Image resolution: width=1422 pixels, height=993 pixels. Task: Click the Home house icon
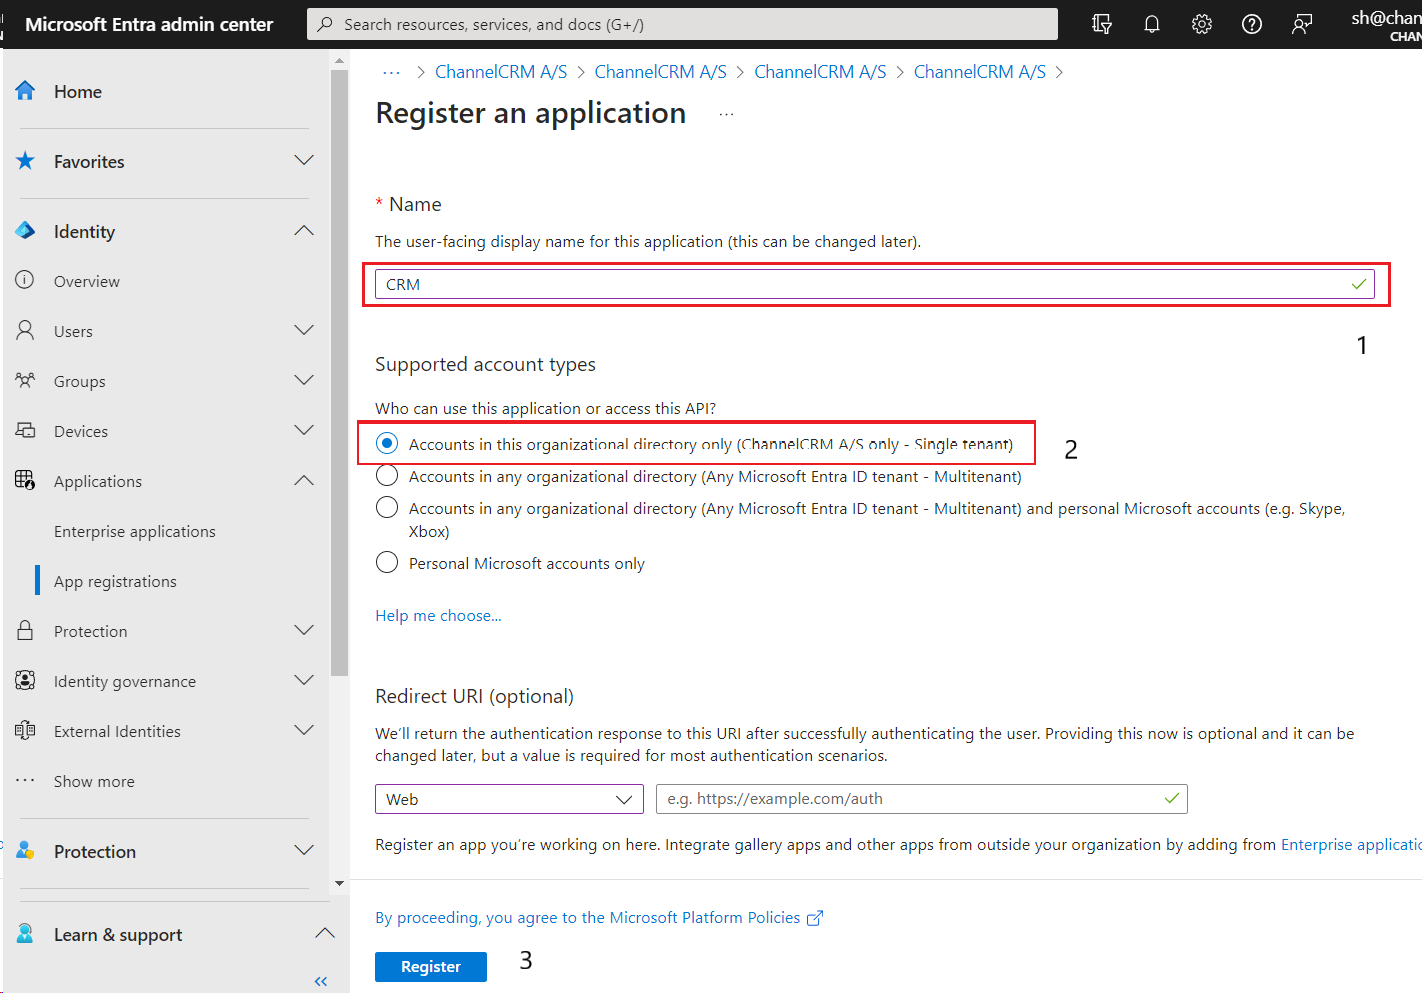pos(26,91)
